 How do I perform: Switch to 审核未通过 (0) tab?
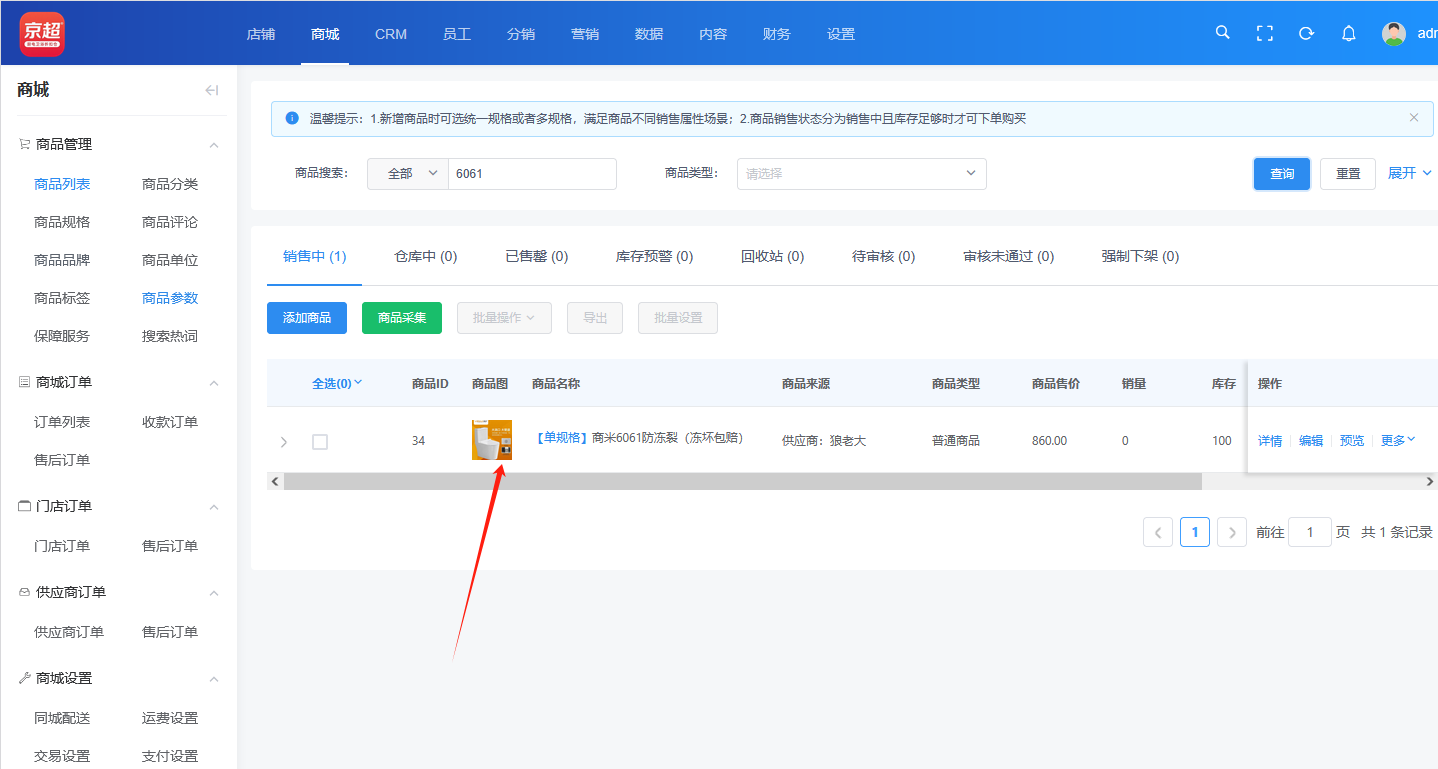tap(1008, 256)
